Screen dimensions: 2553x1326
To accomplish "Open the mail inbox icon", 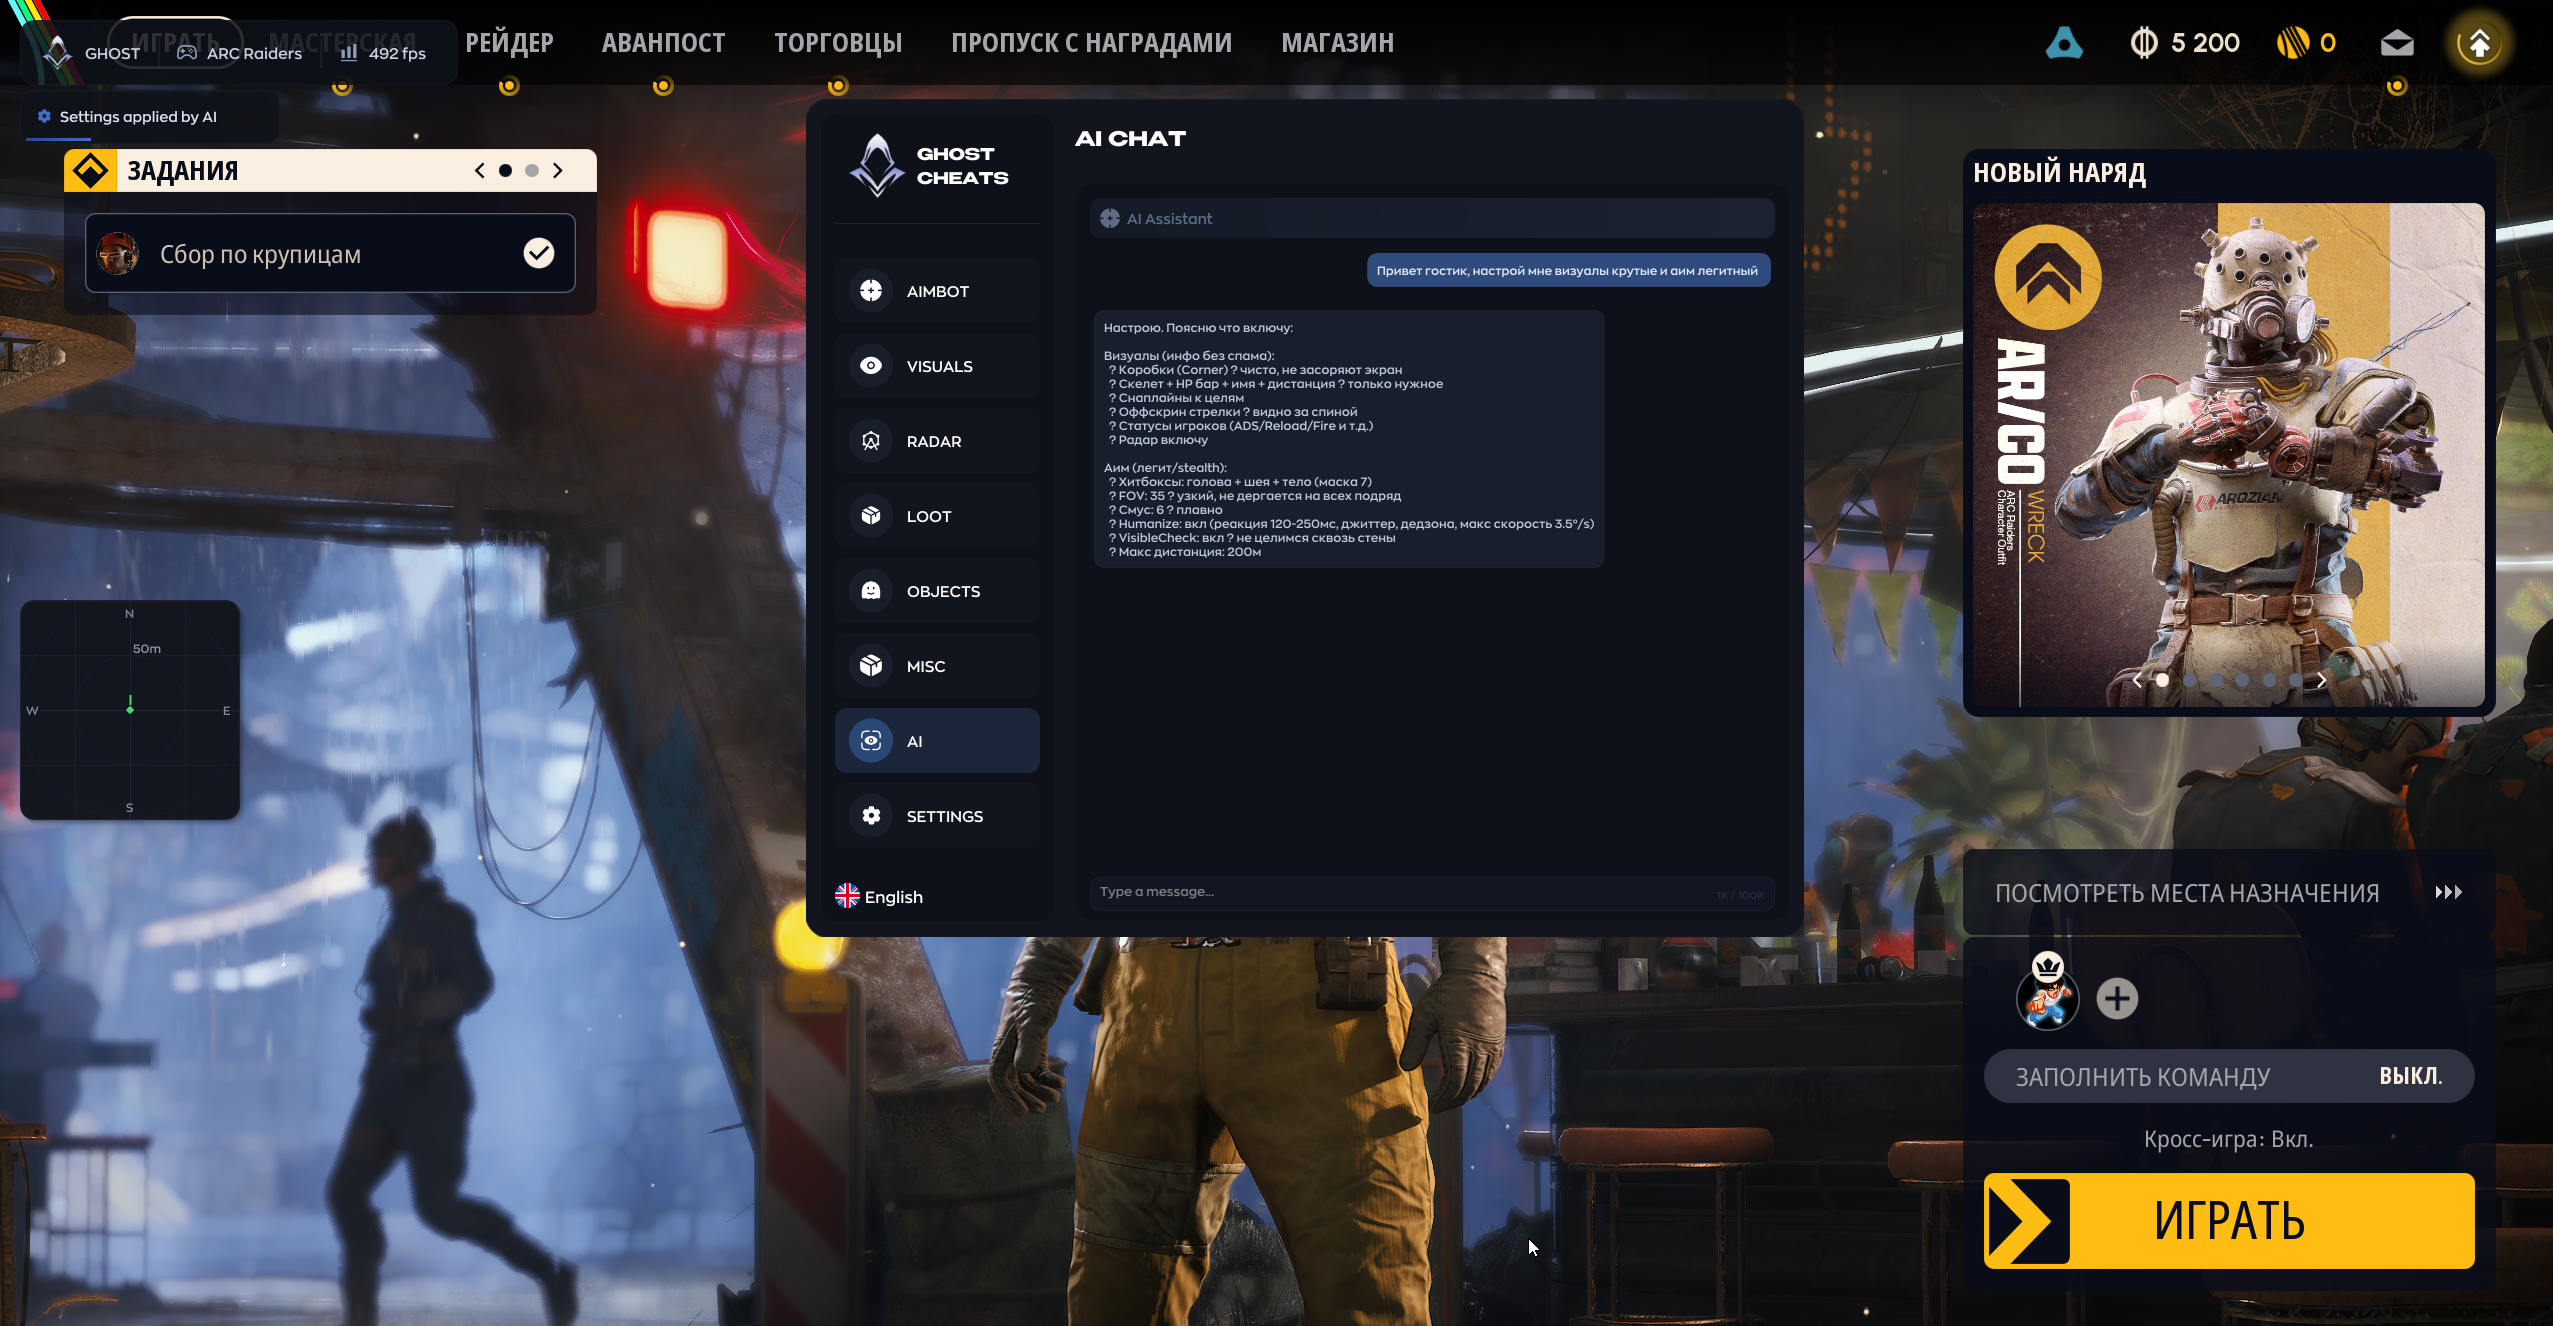I will click(x=2397, y=43).
